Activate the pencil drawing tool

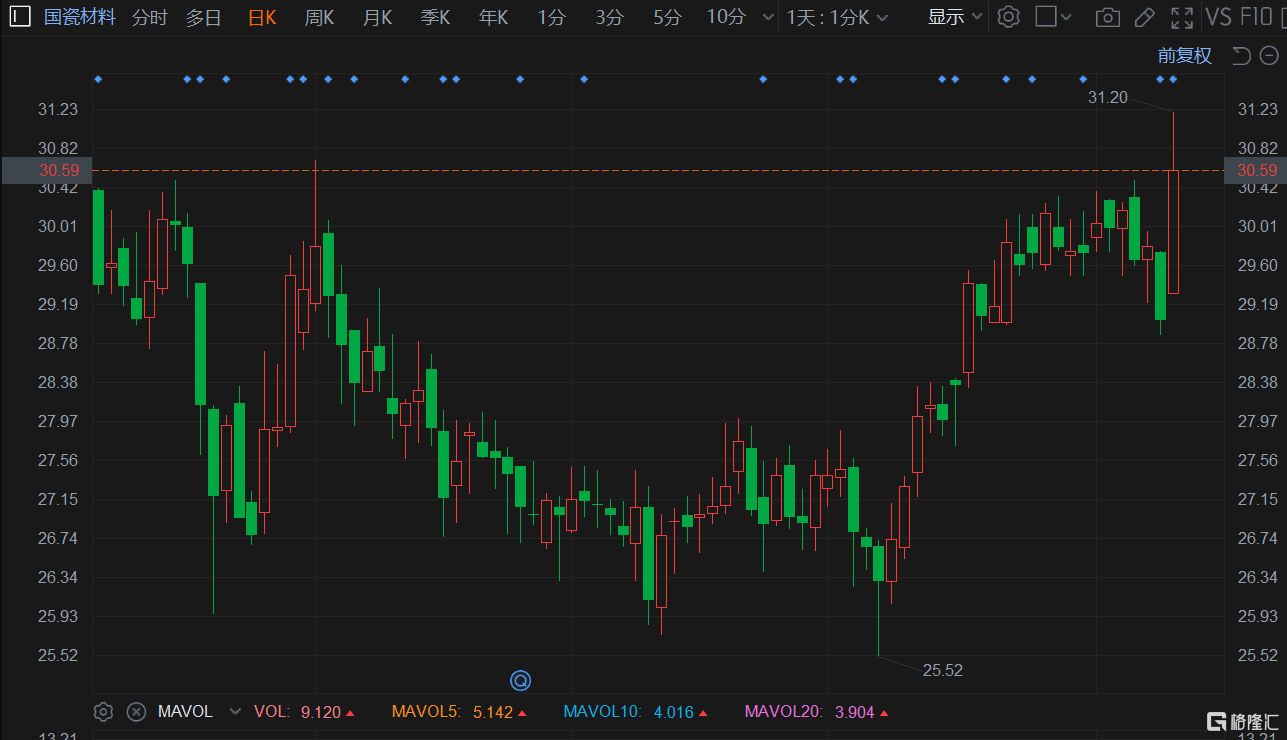point(1145,17)
